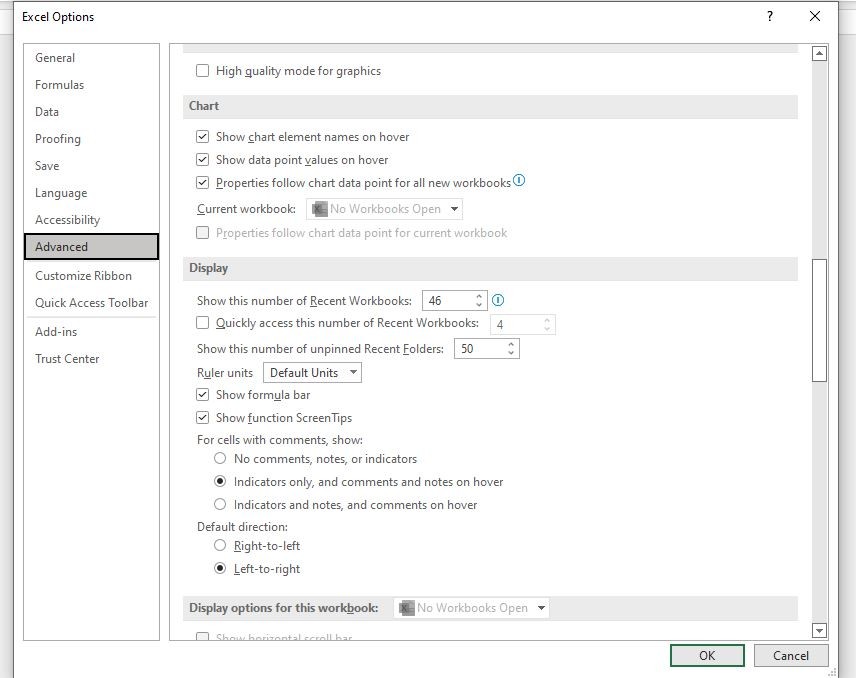
Task: Increase unpinned Recent Folders count
Action: point(511,344)
